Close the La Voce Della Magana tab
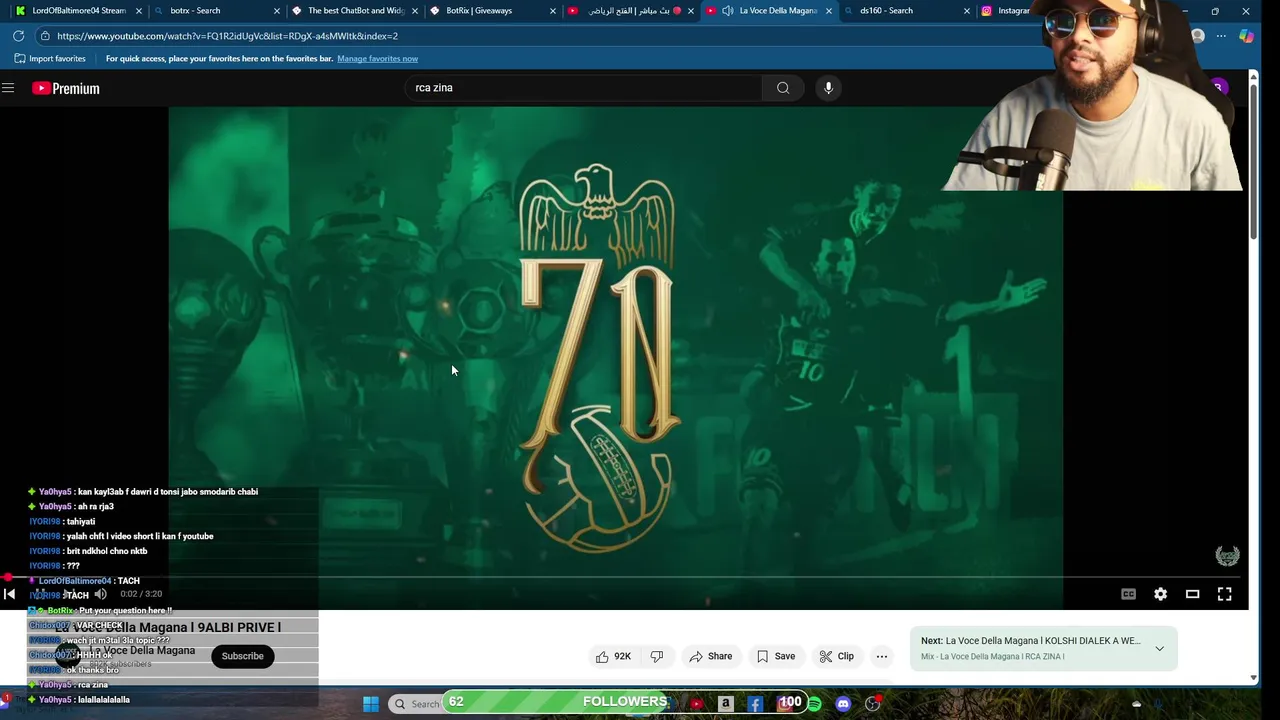 [x=829, y=11]
